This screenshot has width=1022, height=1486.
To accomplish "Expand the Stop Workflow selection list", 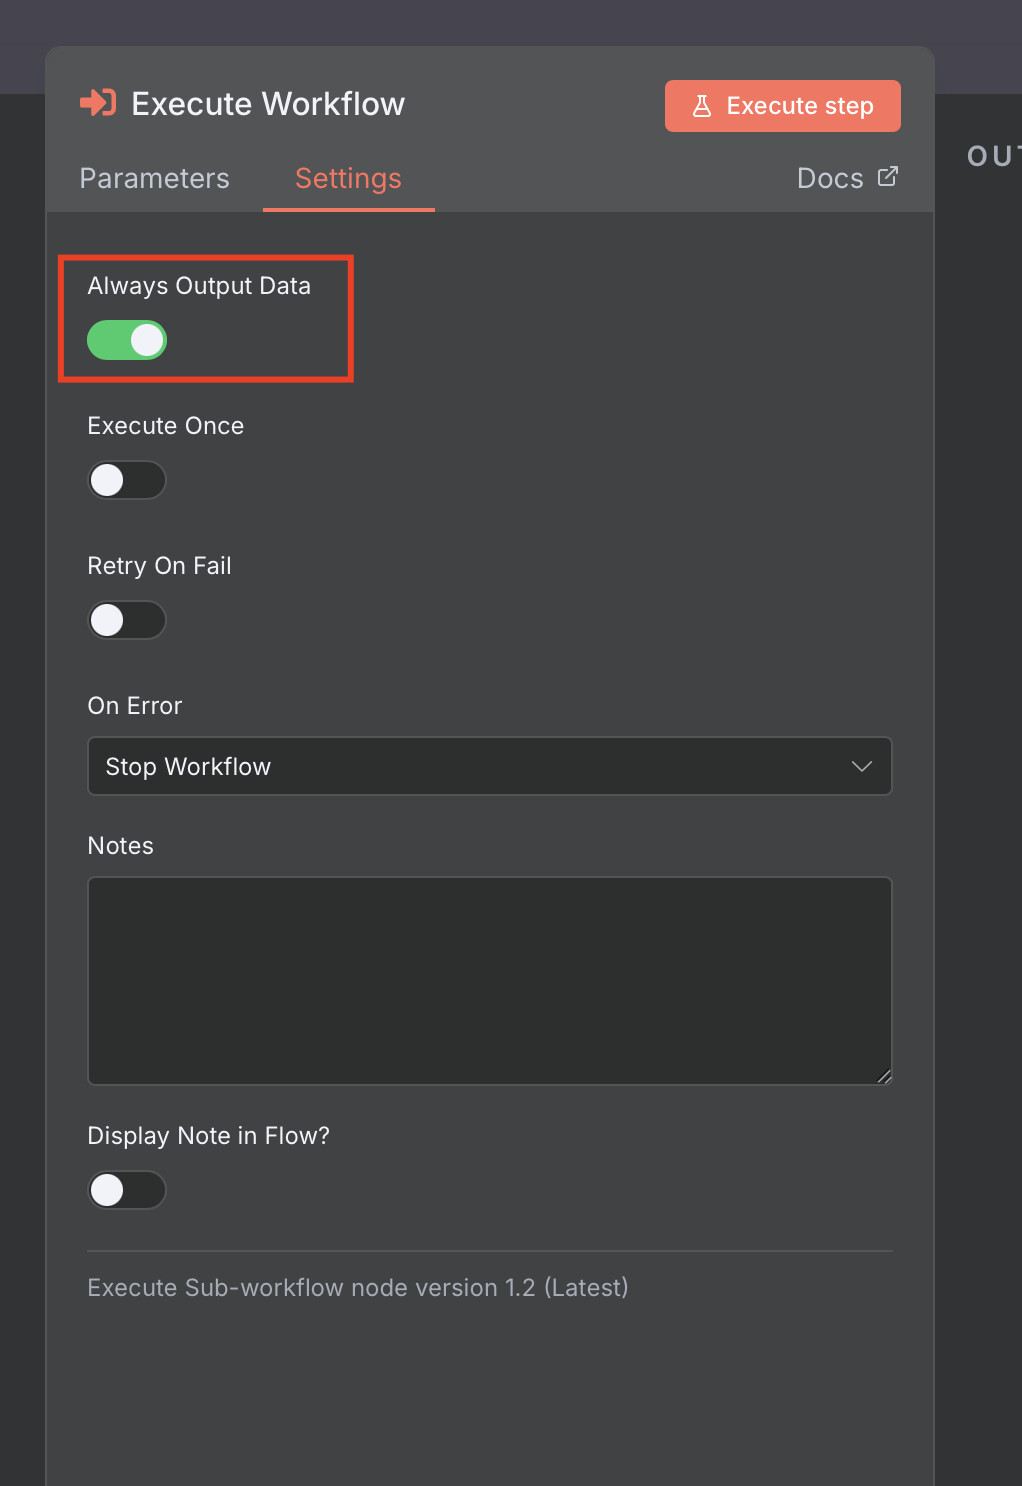I will tap(490, 766).
